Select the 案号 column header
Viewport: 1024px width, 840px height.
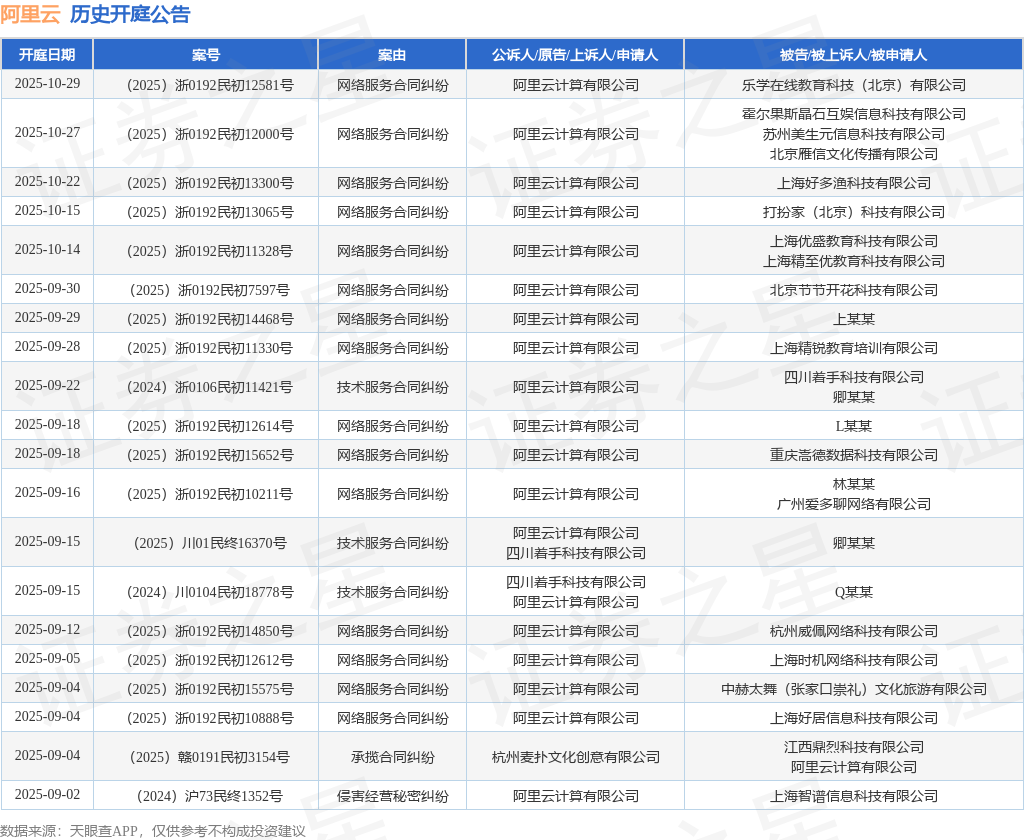coord(206,55)
